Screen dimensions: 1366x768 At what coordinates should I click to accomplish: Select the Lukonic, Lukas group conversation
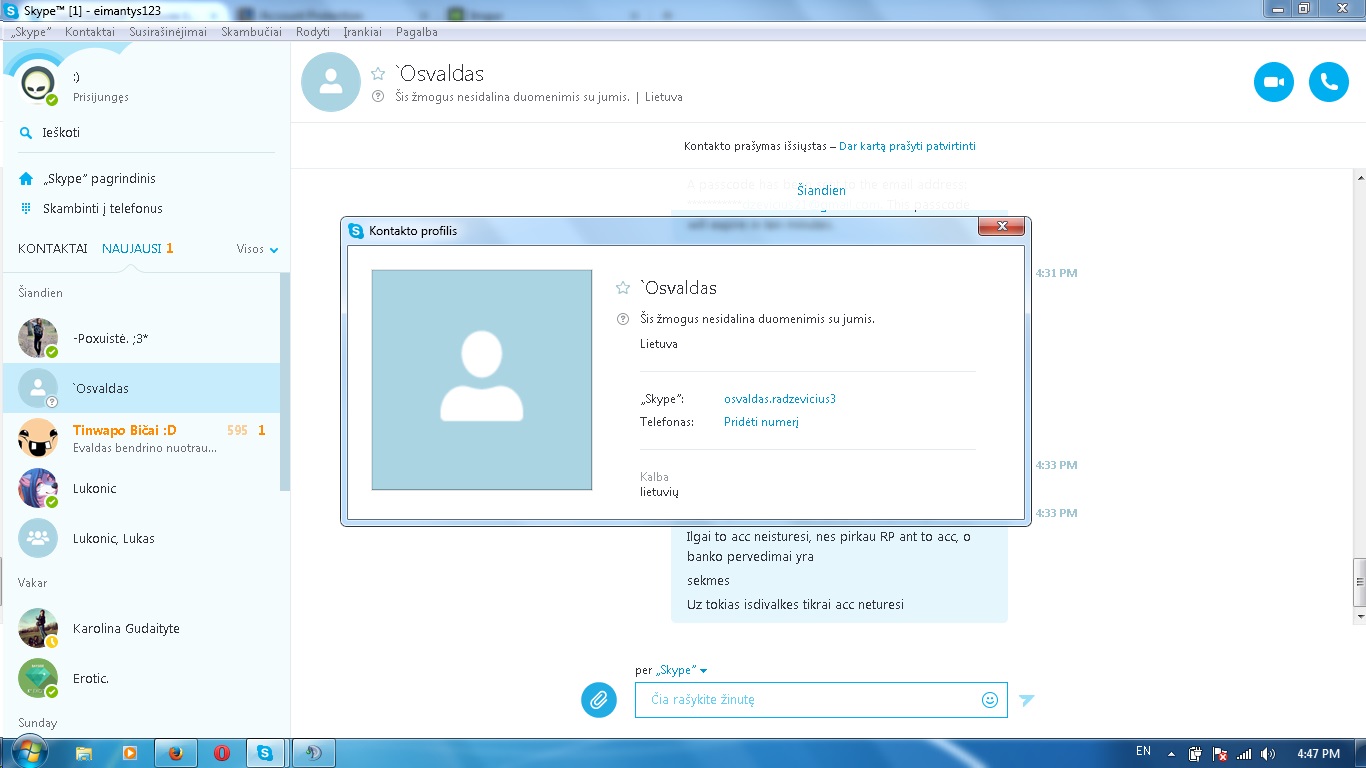pyautogui.click(x=142, y=538)
